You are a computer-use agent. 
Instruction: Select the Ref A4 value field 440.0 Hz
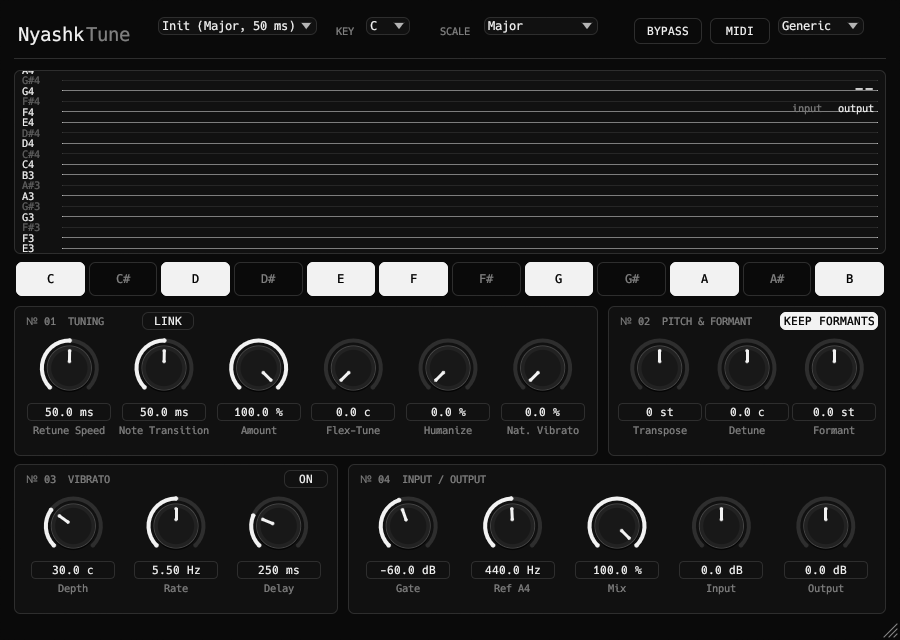click(513, 570)
